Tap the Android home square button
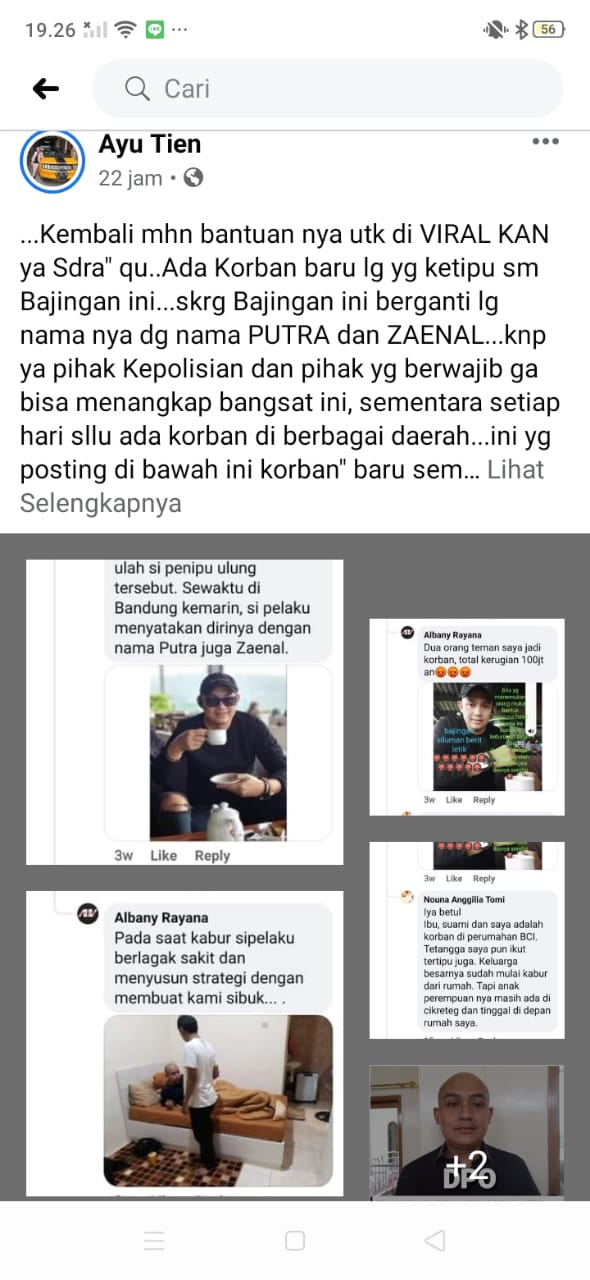Image resolution: width=590 pixels, height=1280 pixels. click(295, 1241)
